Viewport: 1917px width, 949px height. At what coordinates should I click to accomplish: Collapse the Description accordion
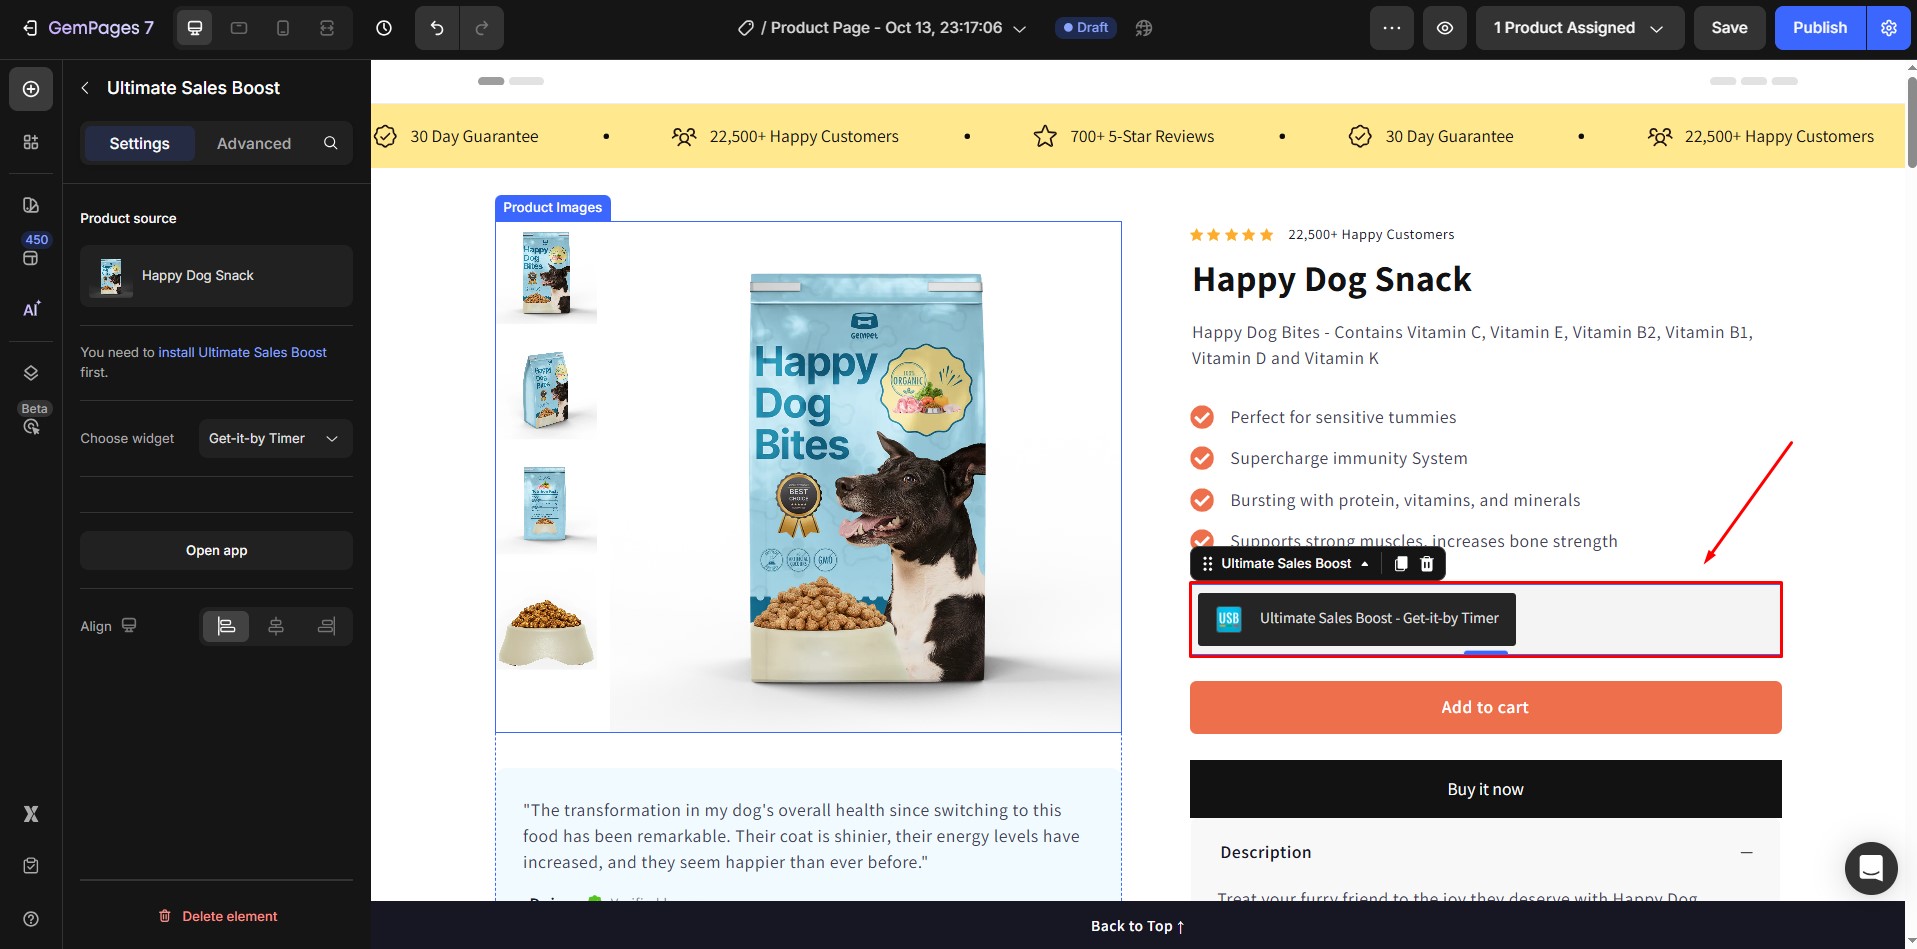tap(1746, 852)
